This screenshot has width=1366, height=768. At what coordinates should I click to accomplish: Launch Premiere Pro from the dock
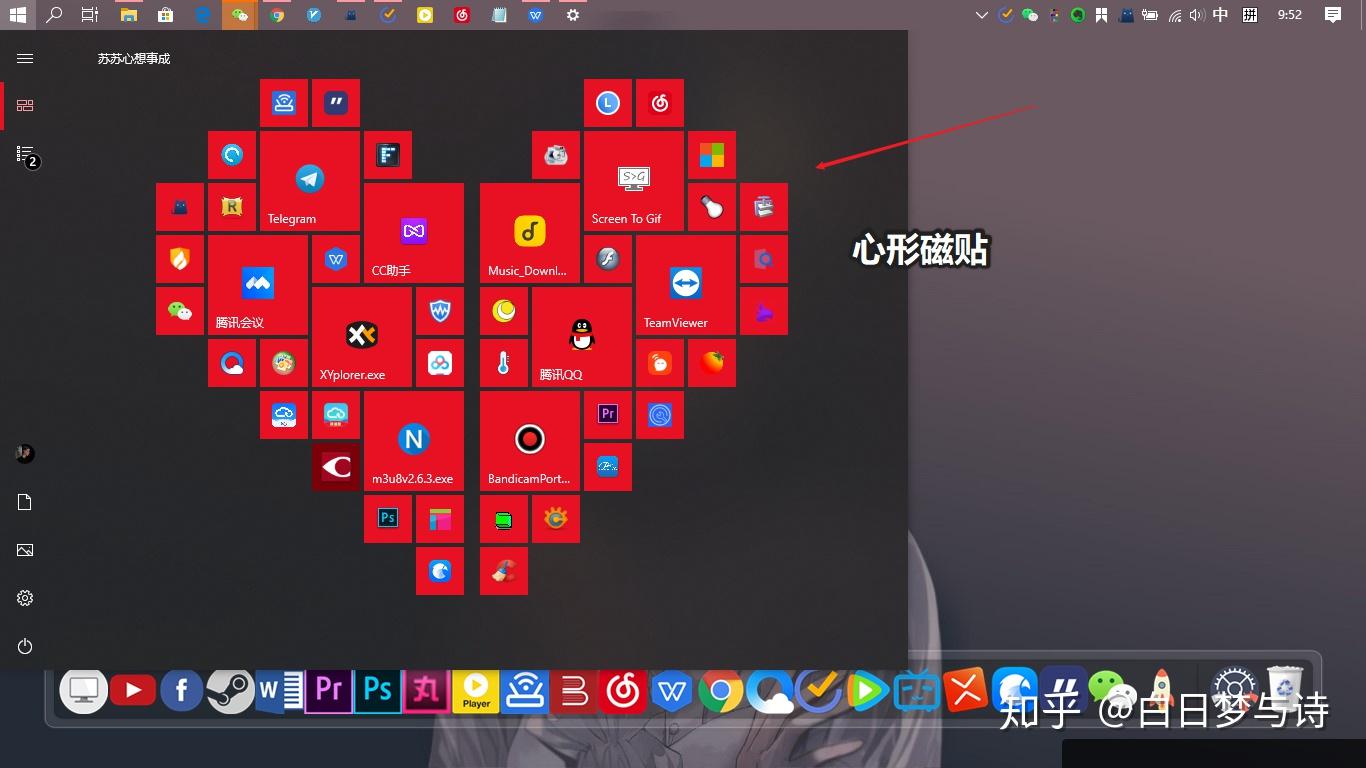(329, 690)
